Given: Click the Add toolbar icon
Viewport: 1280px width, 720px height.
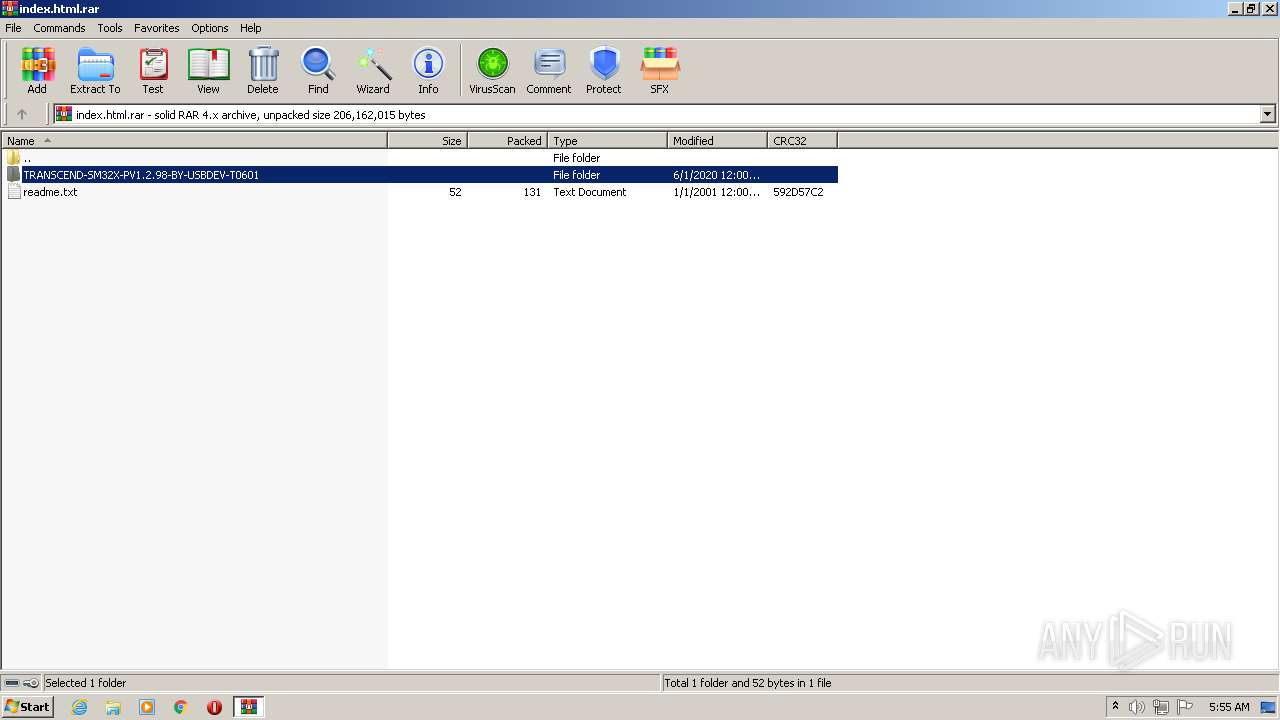Looking at the screenshot, I should click(37, 70).
